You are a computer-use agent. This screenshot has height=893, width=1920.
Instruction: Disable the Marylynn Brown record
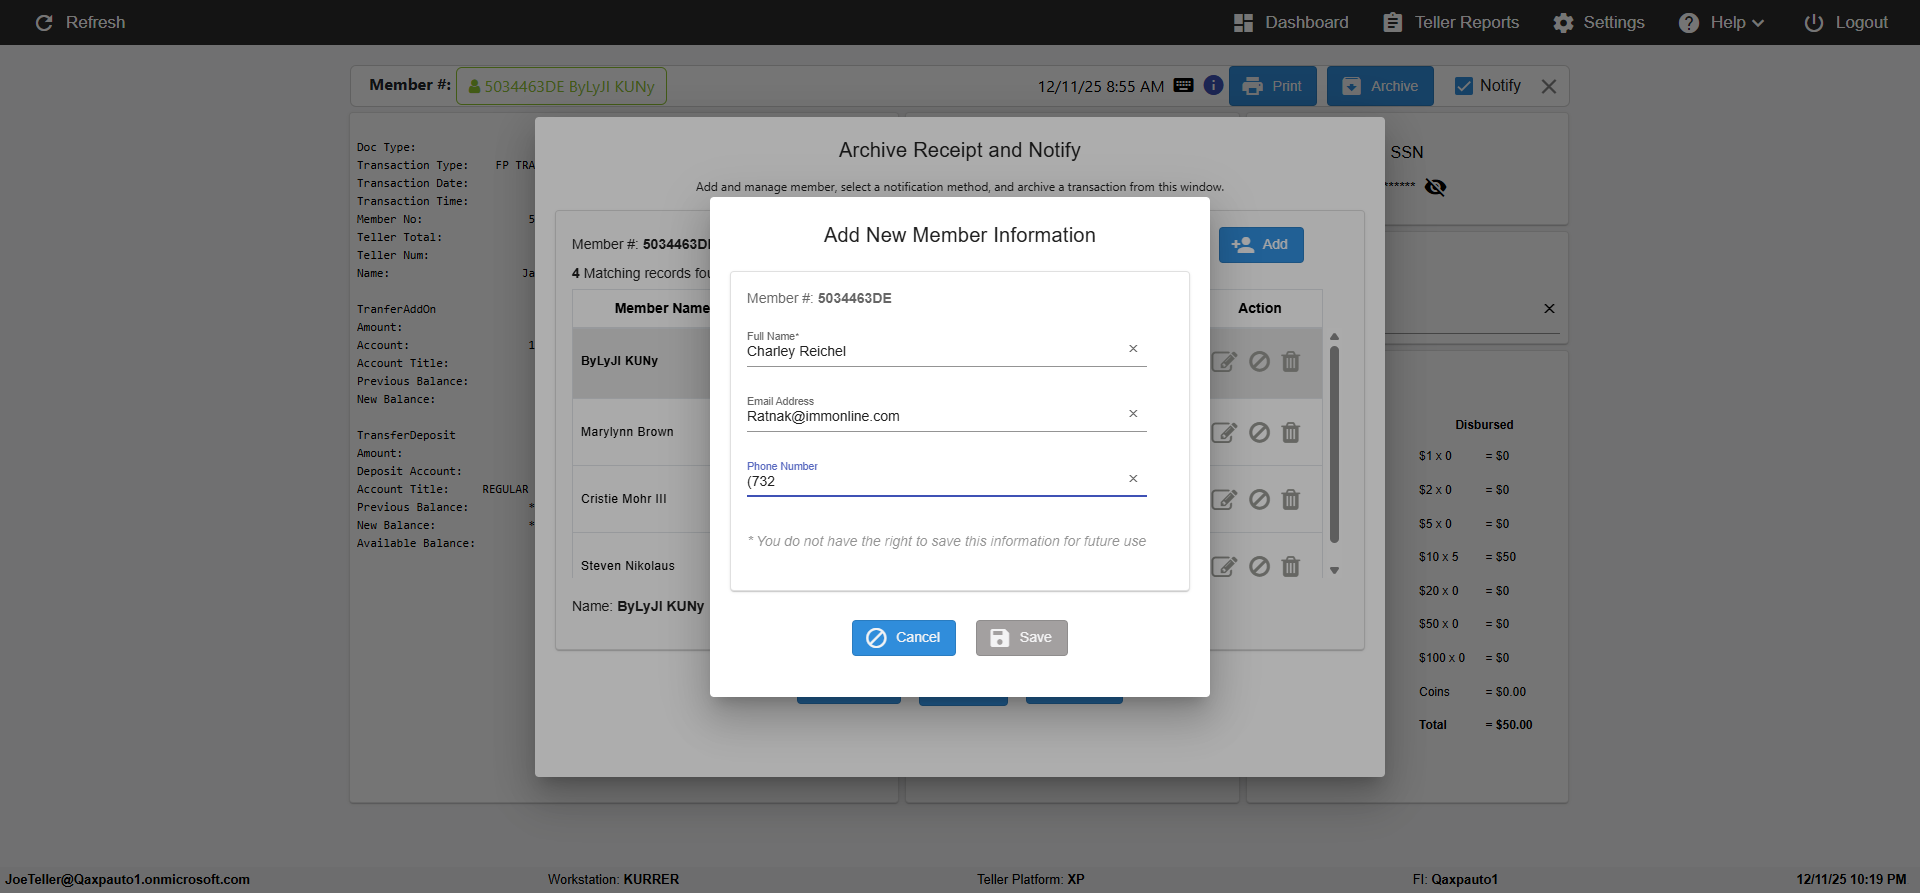1260,432
